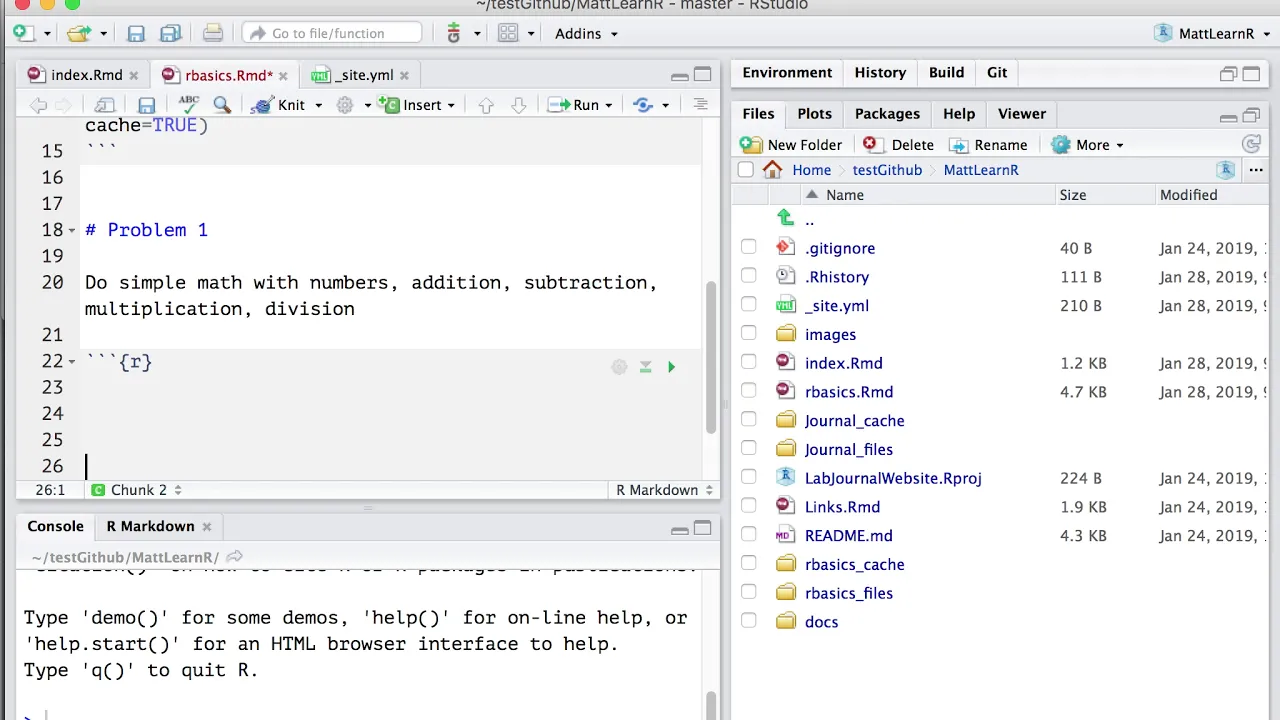Run spell check on document
The image size is (1280, 720).
pyautogui.click(x=188, y=104)
